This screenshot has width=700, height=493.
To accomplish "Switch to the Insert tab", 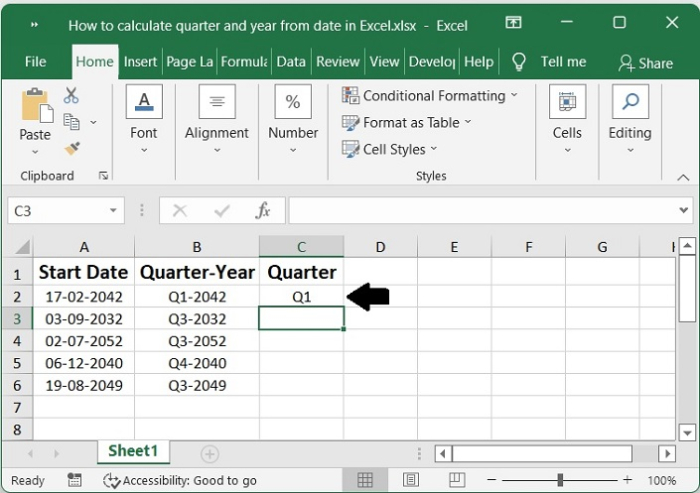I will 140,62.
